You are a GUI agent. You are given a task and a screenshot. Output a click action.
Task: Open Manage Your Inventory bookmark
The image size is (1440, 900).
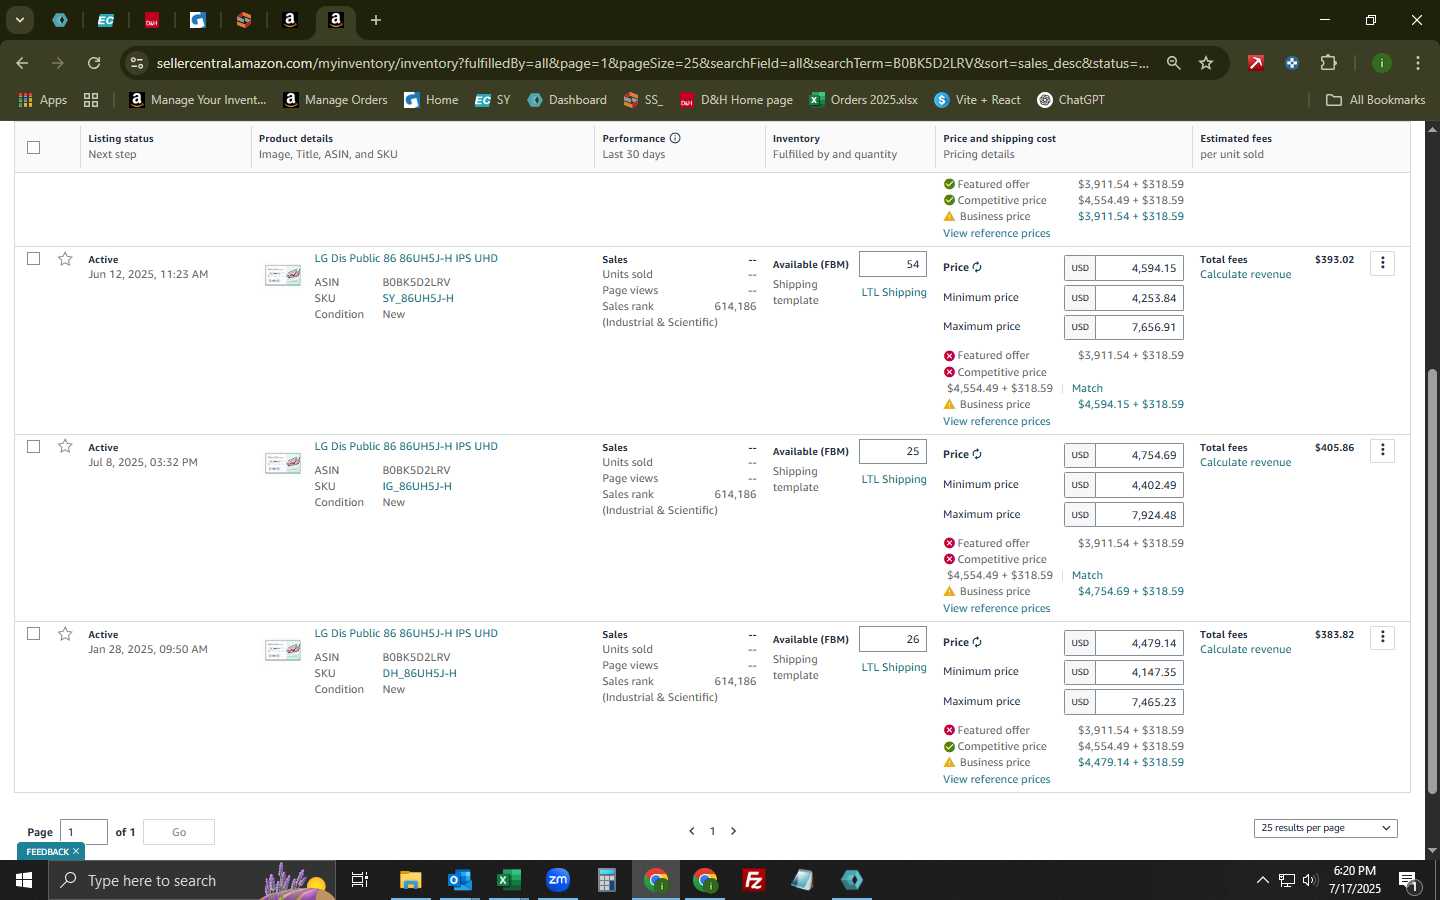pos(198,100)
